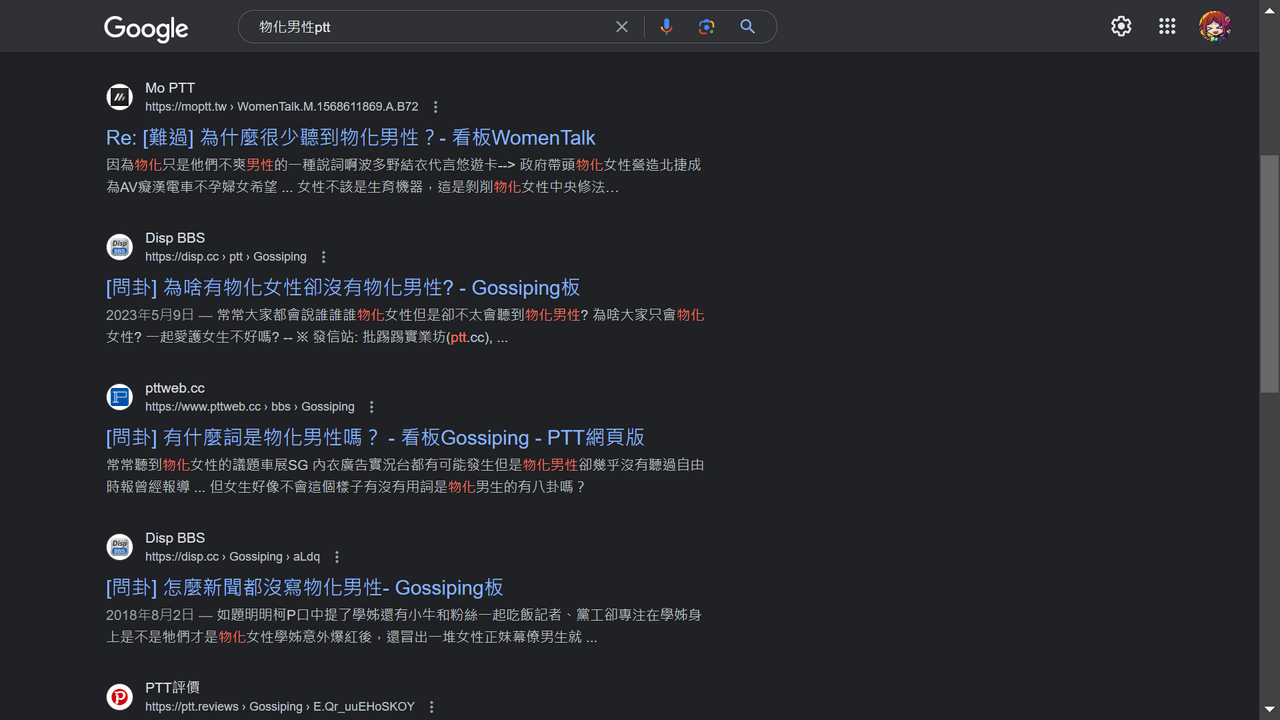Click the Mo PTT site favicon
This screenshot has width=1280, height=720.
pyautogui.click(x=120, y=97)
